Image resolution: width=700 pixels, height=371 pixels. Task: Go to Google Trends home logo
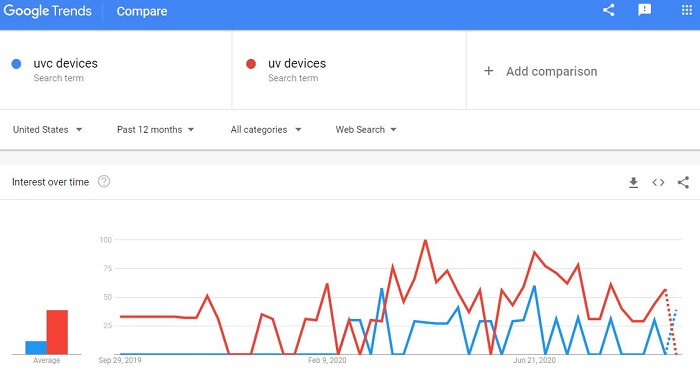47,11
